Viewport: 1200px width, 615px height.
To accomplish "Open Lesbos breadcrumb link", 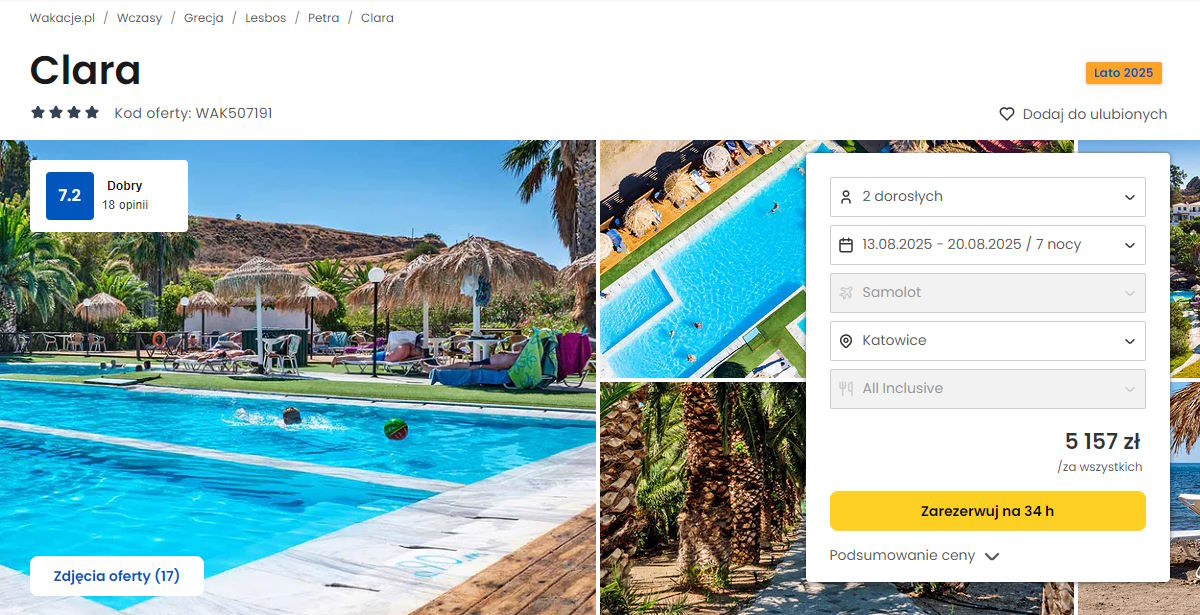I will point(266,18).
